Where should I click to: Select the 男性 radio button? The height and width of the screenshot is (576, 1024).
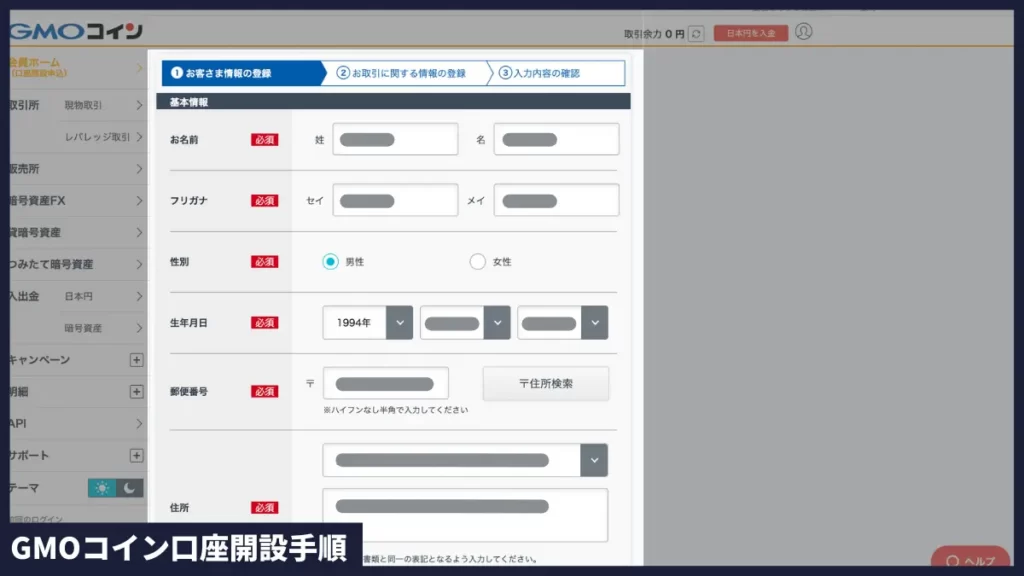tap(330, 262)
